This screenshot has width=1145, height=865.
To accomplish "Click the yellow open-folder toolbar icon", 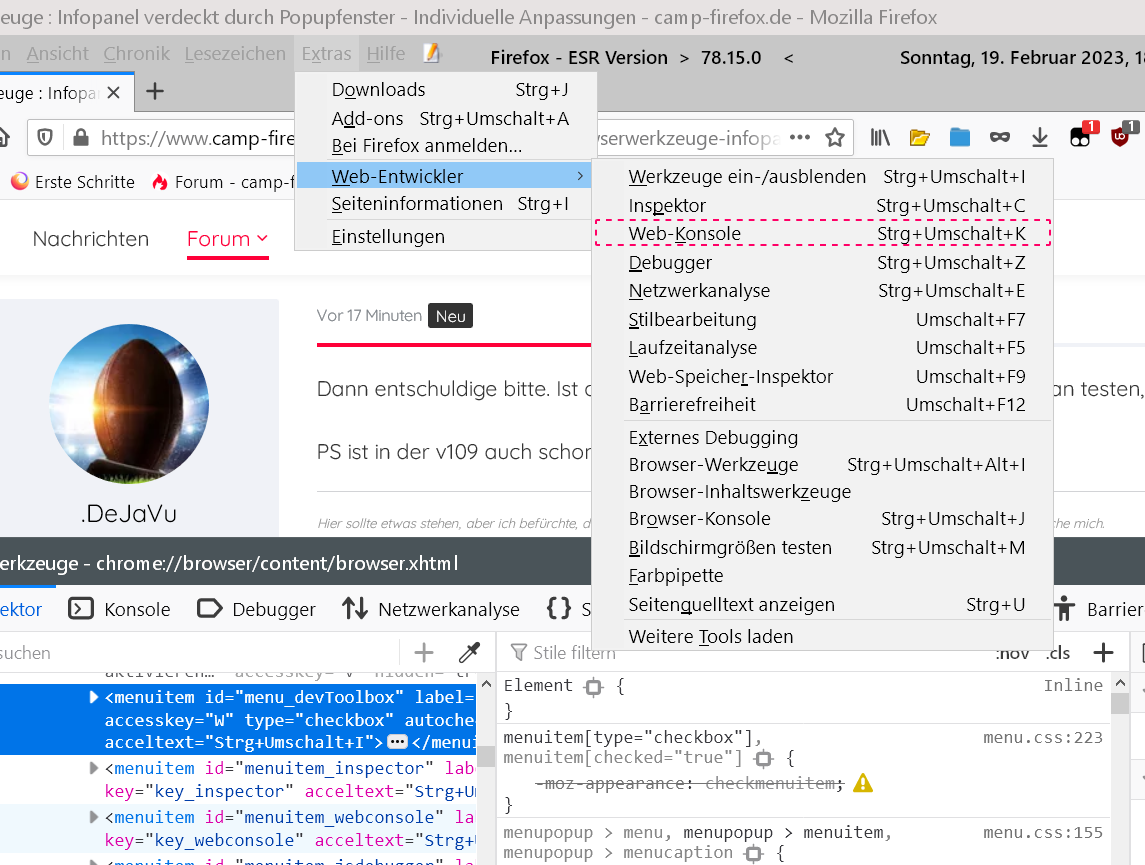I will point(920,138).
